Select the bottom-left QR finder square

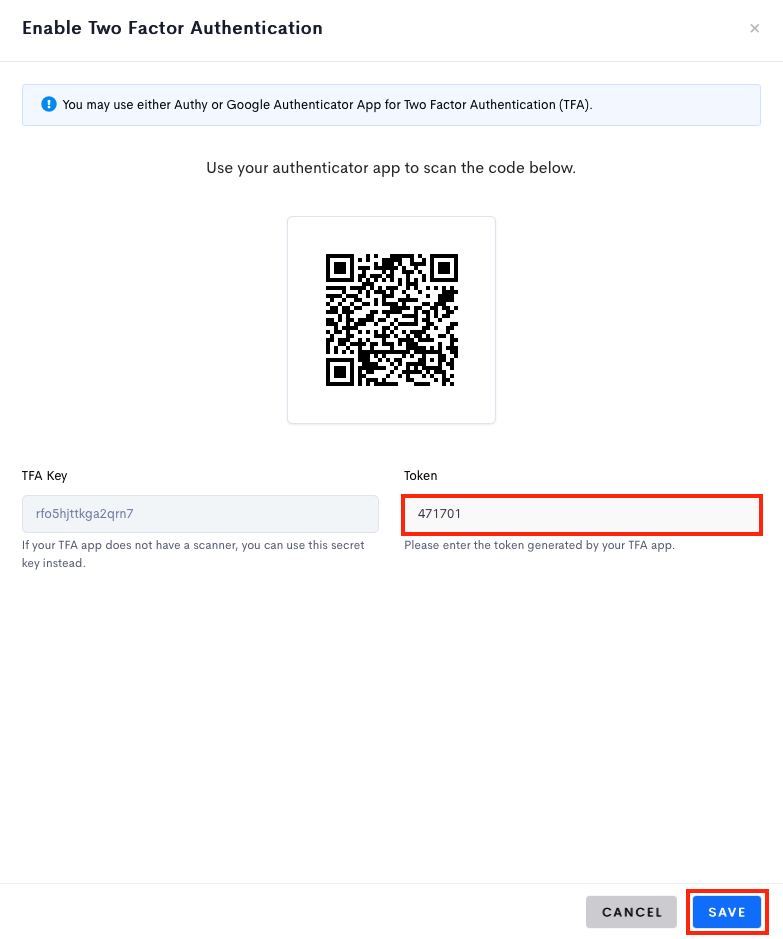click(340, 372)
